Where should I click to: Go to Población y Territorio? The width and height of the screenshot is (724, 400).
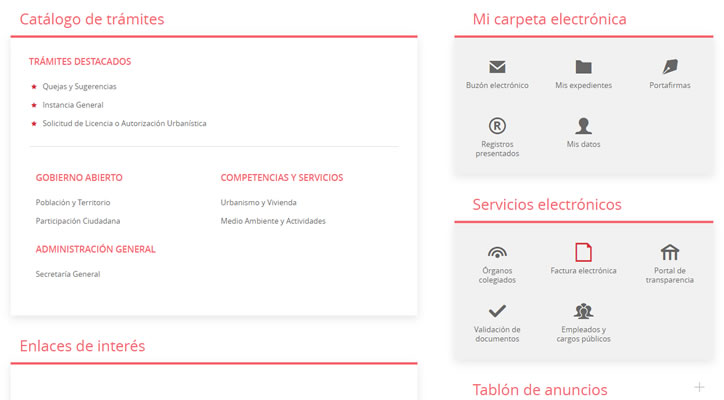[73, 202]
